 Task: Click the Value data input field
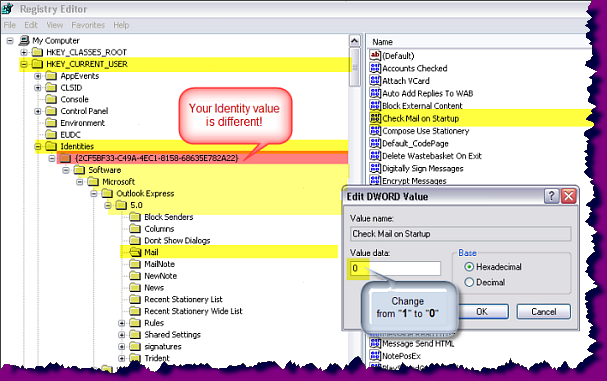(x=395, y=268)
